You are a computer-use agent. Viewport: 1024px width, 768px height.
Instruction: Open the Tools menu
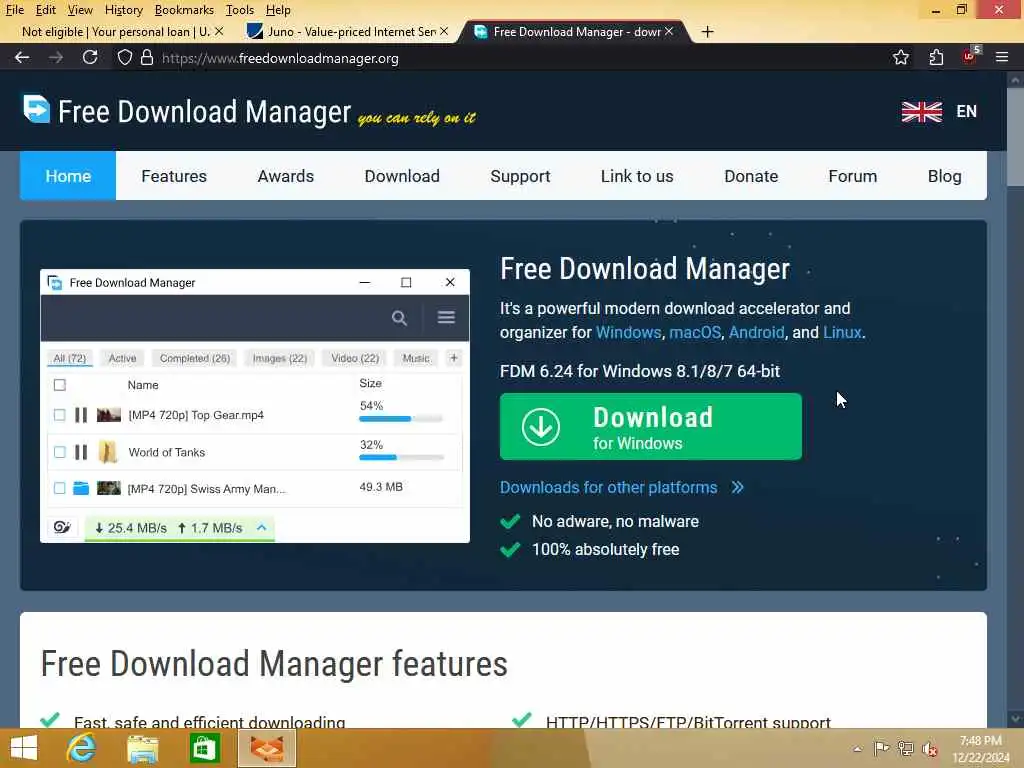240,10
